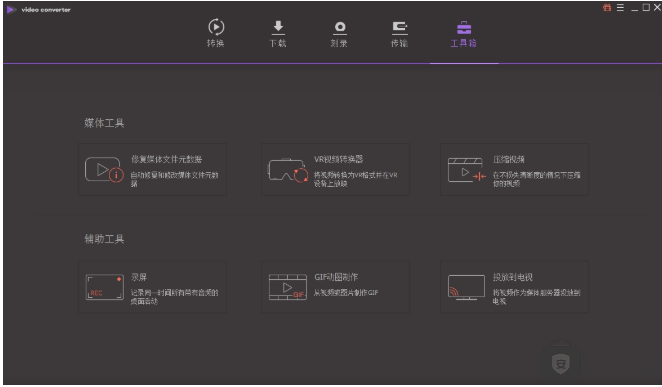
Task: Open the hamburger menu in title bar
Action: coord(620,8)
